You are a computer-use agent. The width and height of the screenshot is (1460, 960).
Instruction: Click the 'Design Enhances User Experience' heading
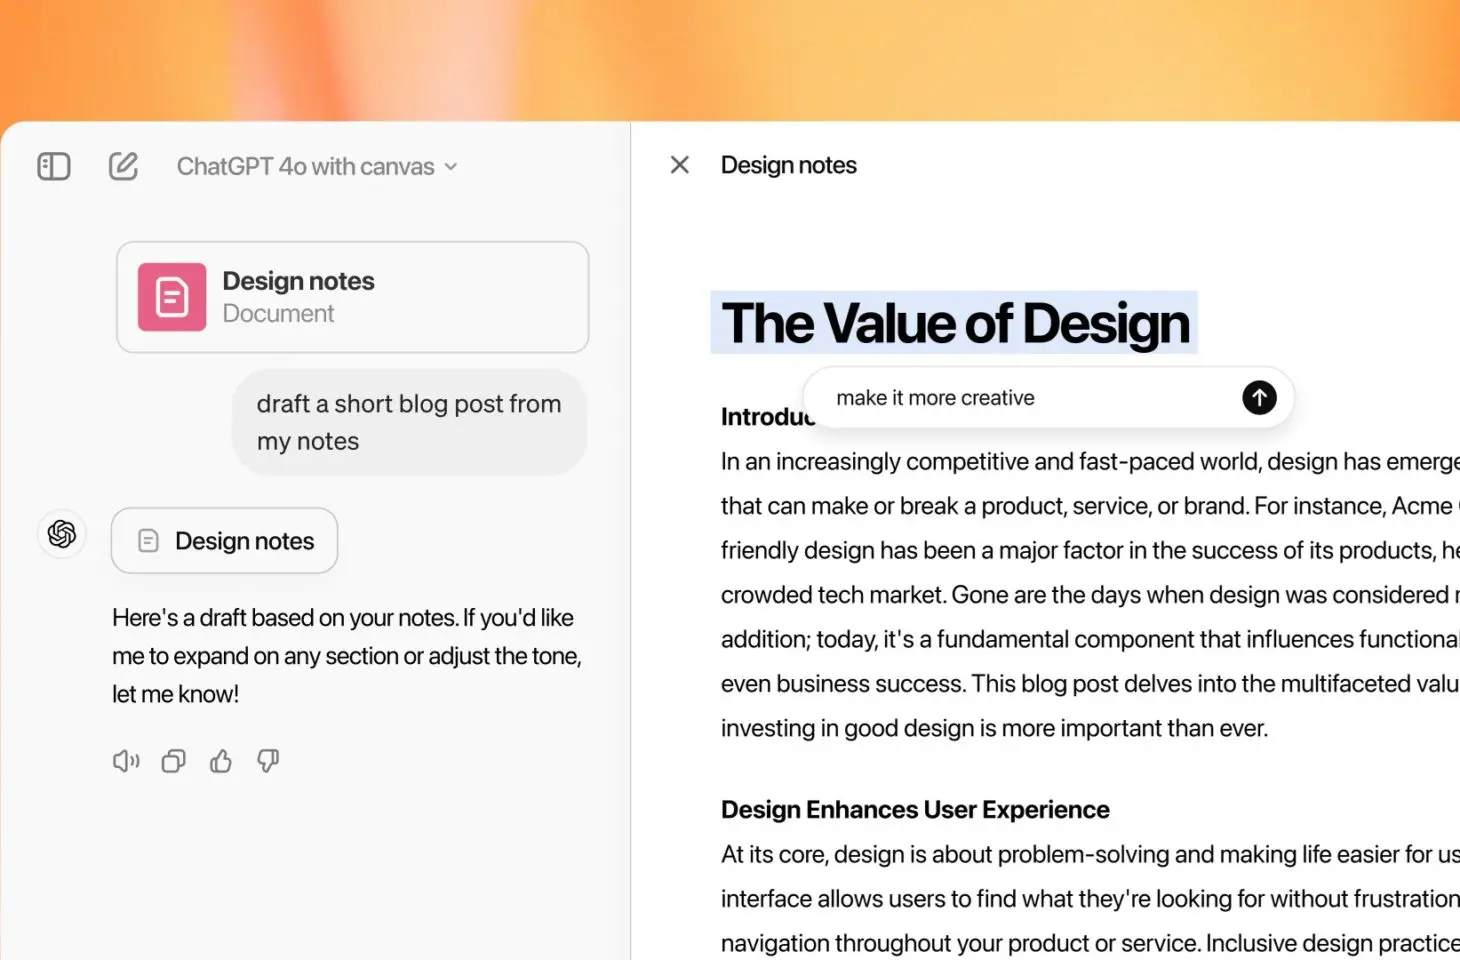click(915, 809)
